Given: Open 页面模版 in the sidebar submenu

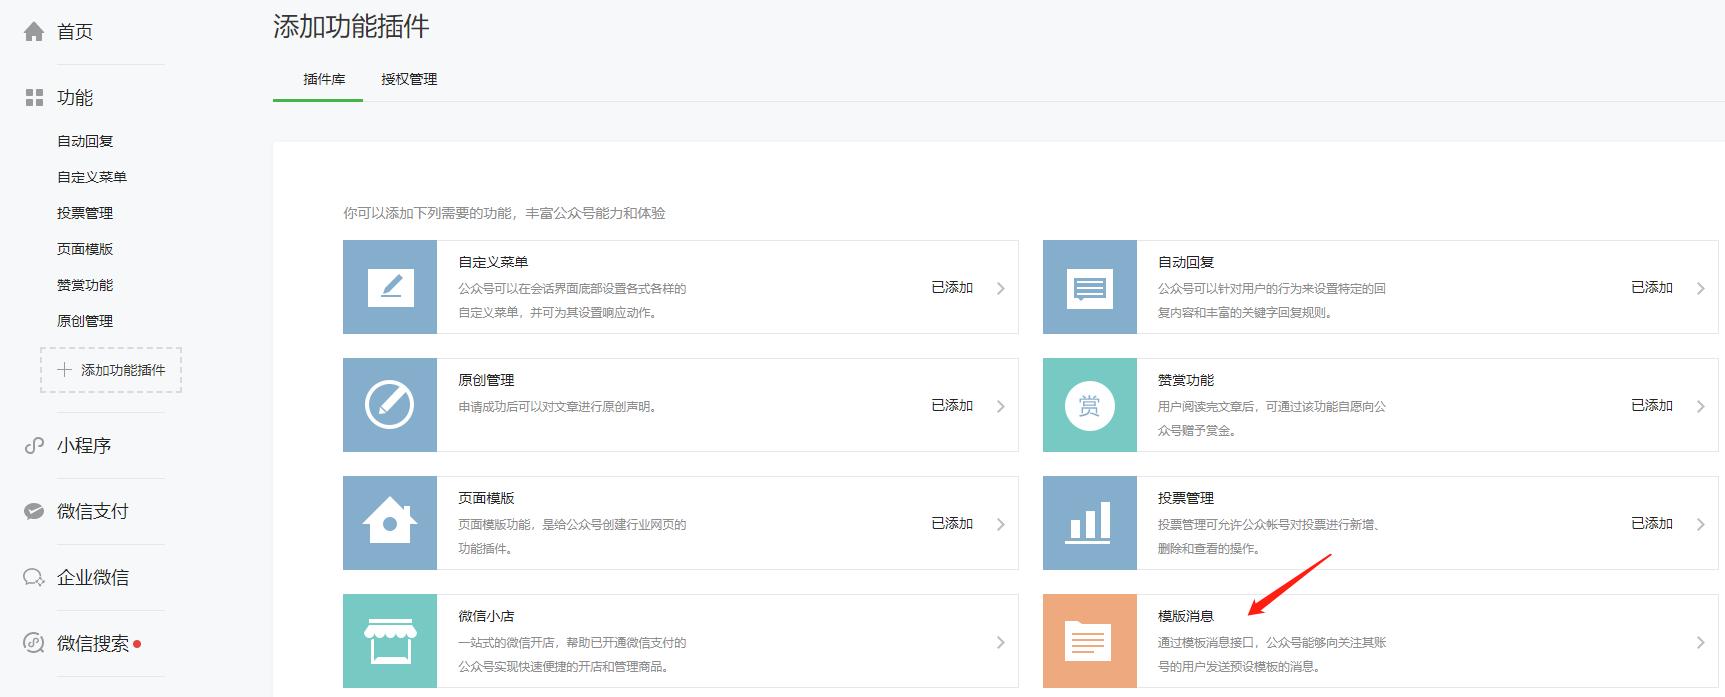Looking at the screenshot, I should coord(85,249).
